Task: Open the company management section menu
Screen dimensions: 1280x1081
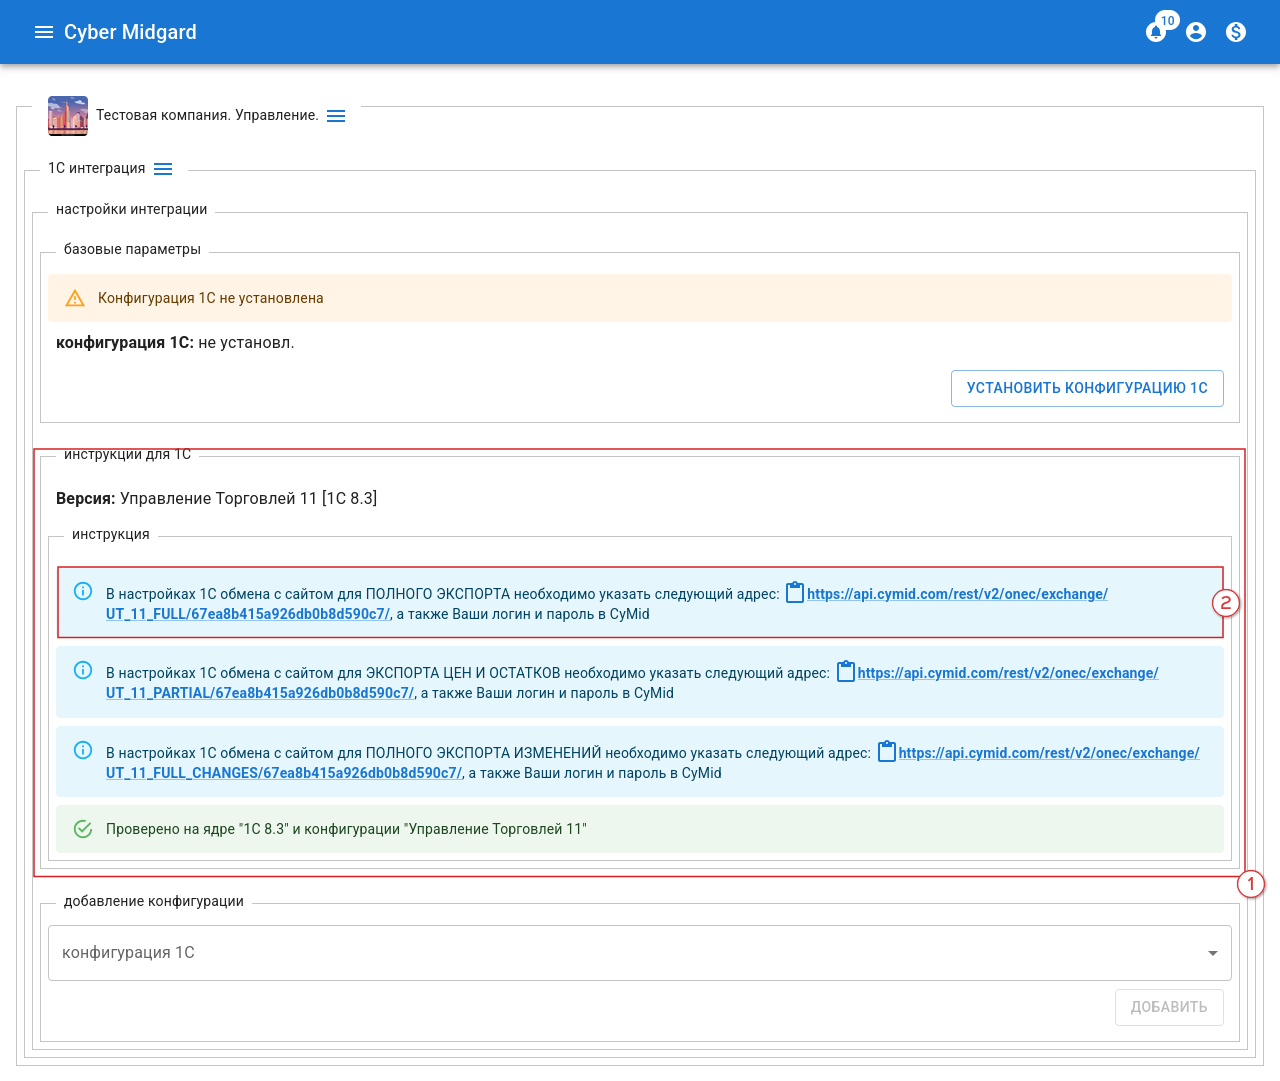Action: click(x=336, y=116)
